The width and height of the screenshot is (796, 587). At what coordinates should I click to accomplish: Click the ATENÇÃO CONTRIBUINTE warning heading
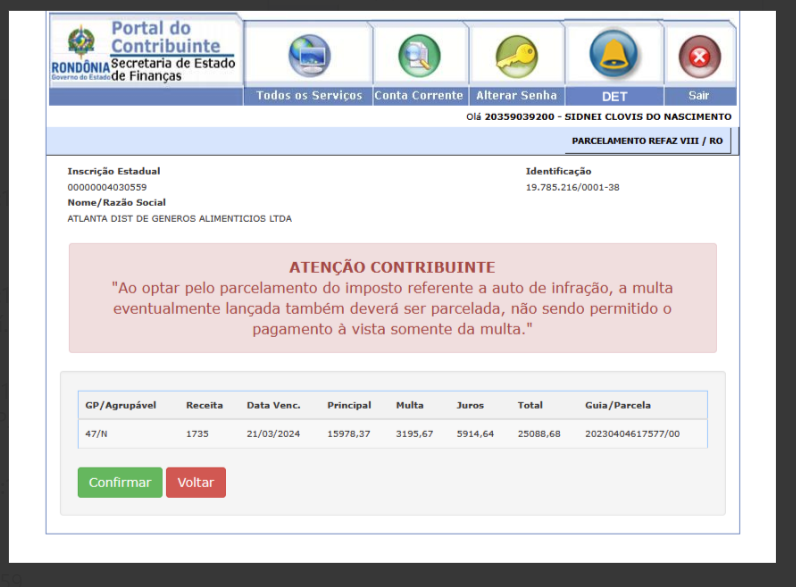tap(392, 268)
